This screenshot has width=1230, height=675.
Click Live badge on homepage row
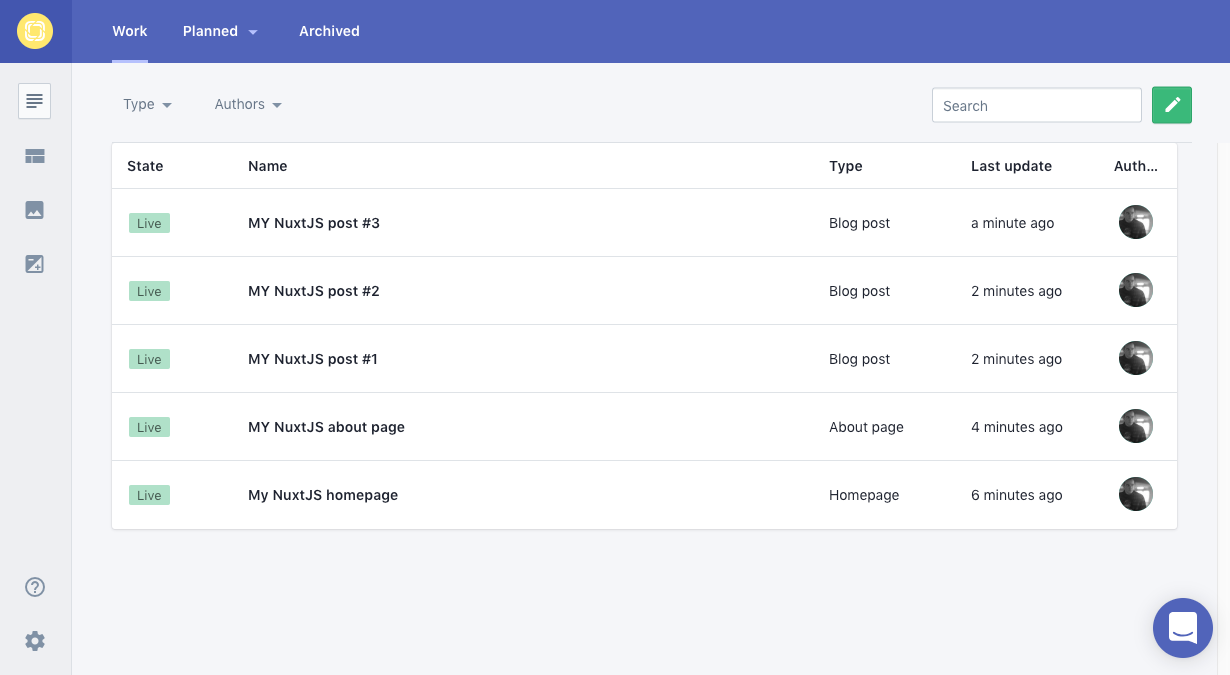[x=149, y=495]
